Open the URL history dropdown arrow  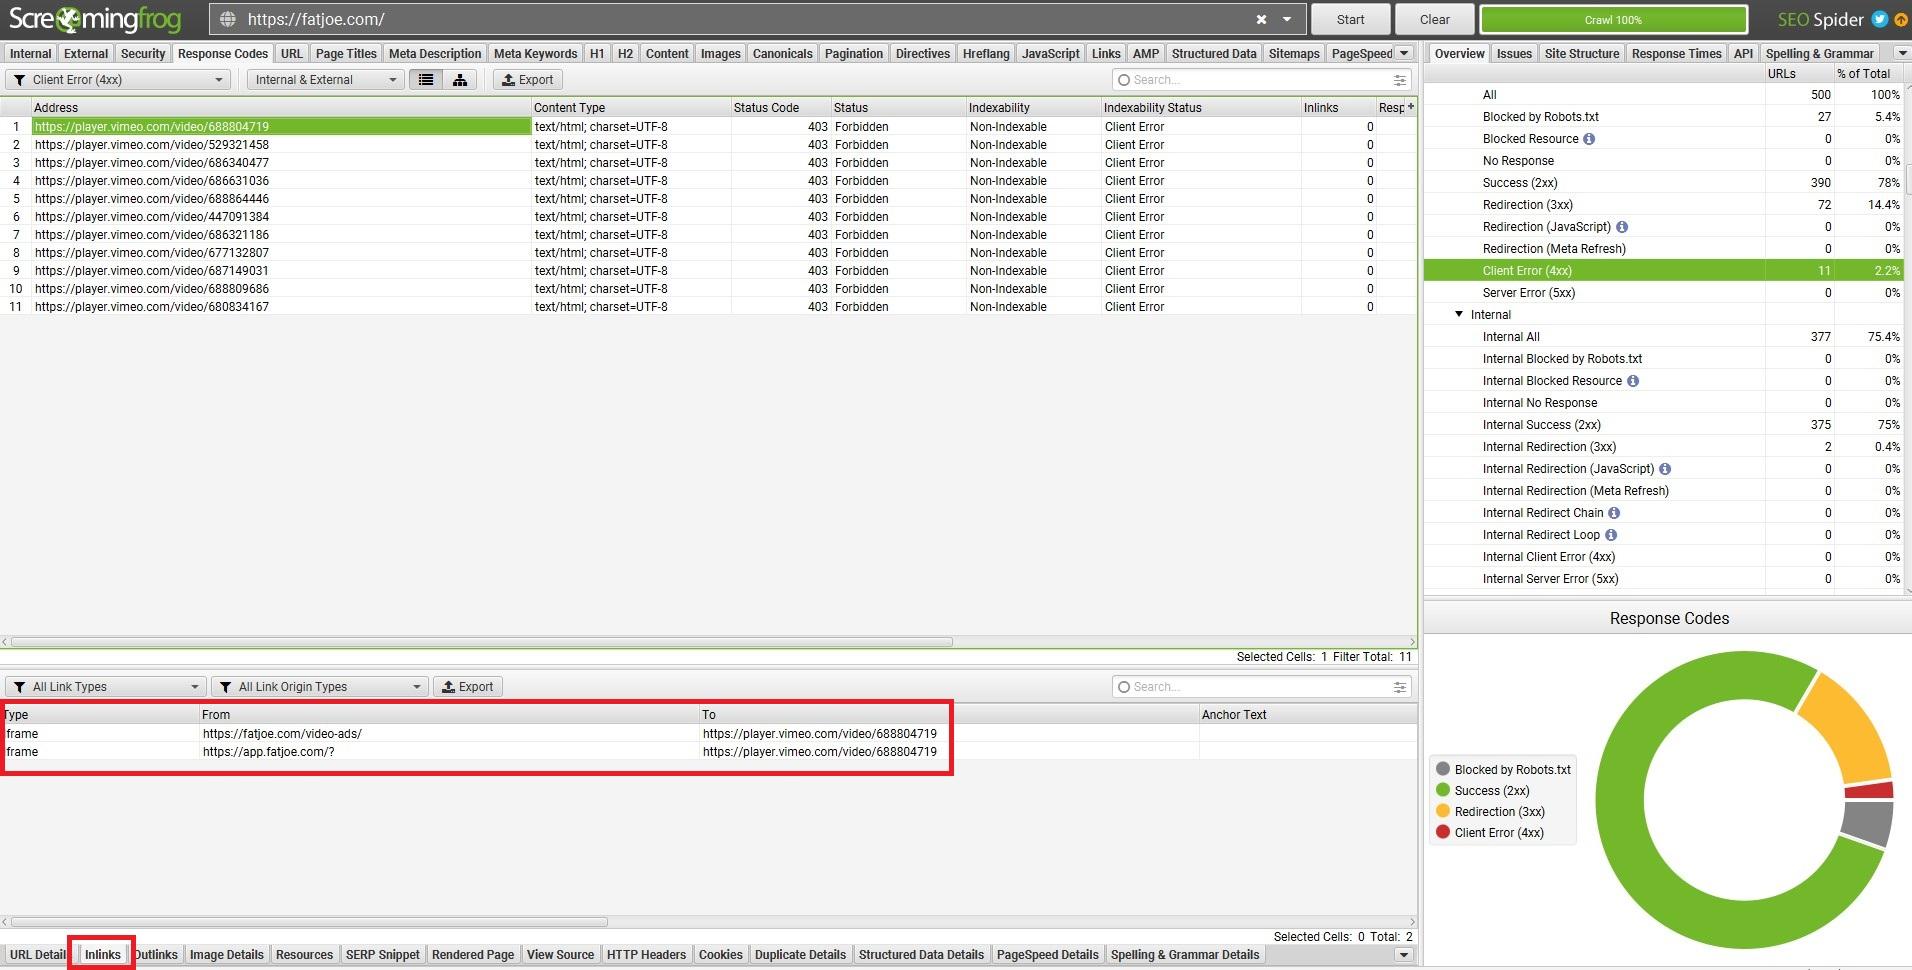pyautogui.click(x=1287, y=19)
